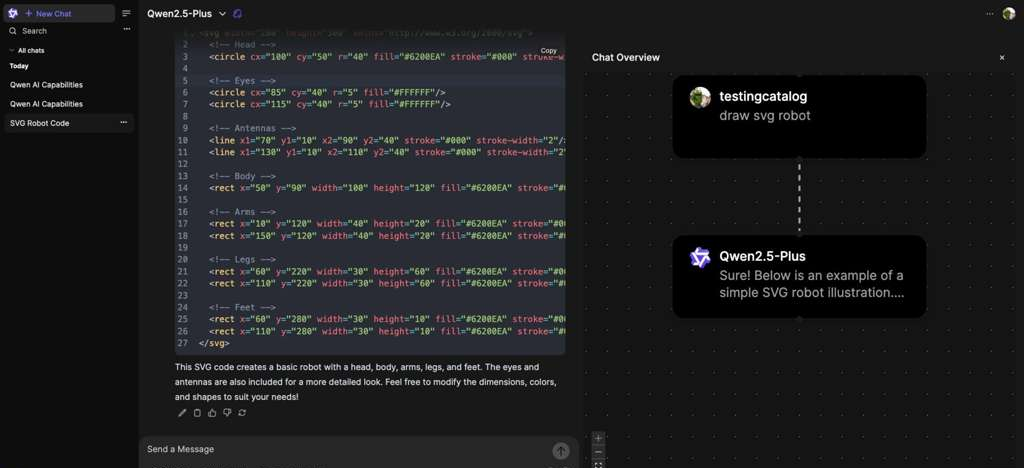Click the Qwen logo icon in sidebar
The image size is (1024, 468).
click(12, 13)
